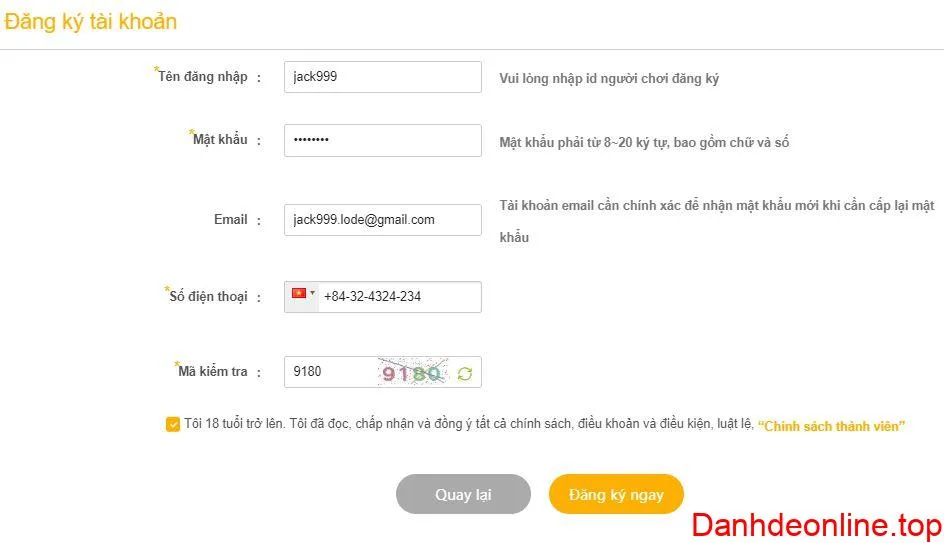The width and height of the screenshot is (944, 543).
Task: Click the Số điện thoại label
Action: point(208,296)
